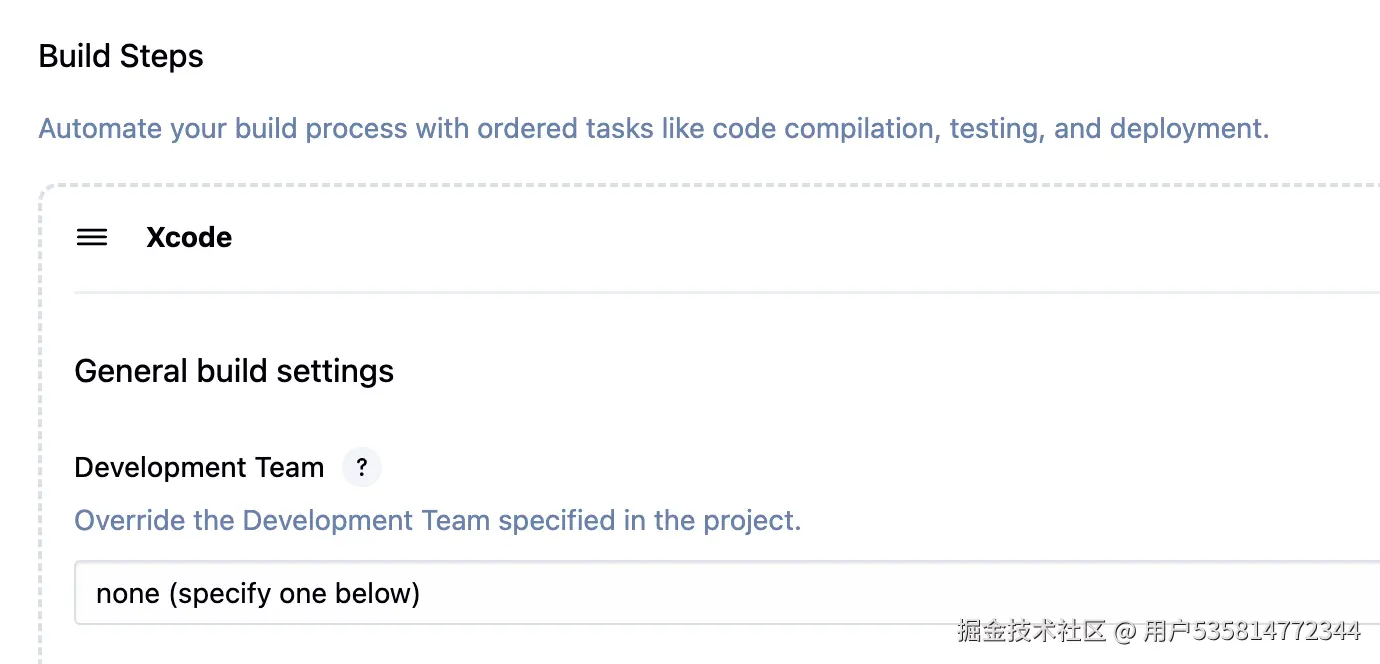Click the 用户535814772344 username watermark
Viewport: 1380px width, 664px height.
[1252, 631]
